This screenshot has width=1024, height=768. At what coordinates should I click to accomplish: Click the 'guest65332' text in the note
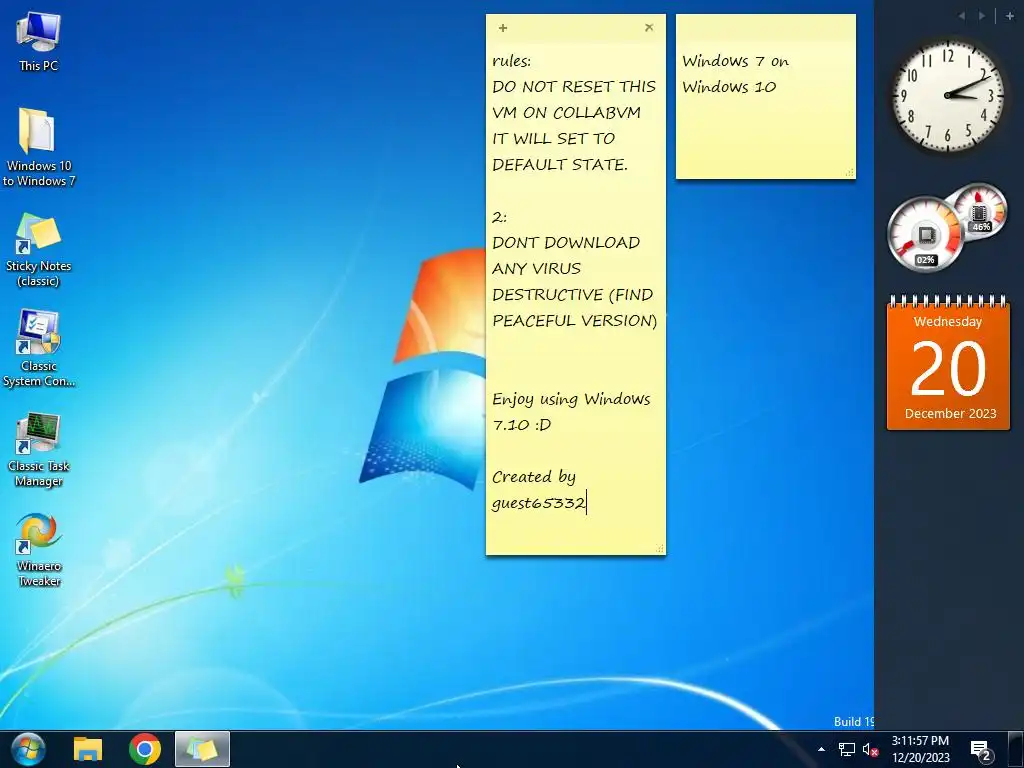click(538, 504)
